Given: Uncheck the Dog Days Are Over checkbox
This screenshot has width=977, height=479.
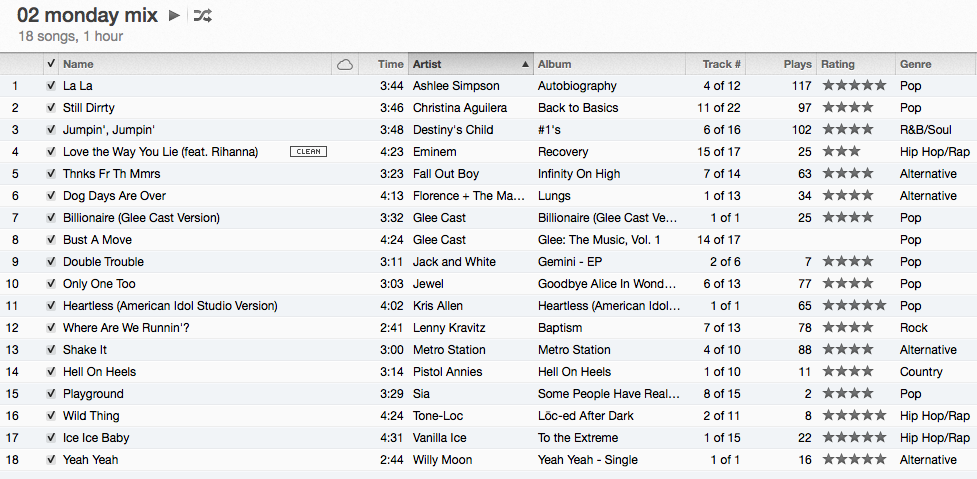Looking at the screenshot, I should tap(51, 196).
